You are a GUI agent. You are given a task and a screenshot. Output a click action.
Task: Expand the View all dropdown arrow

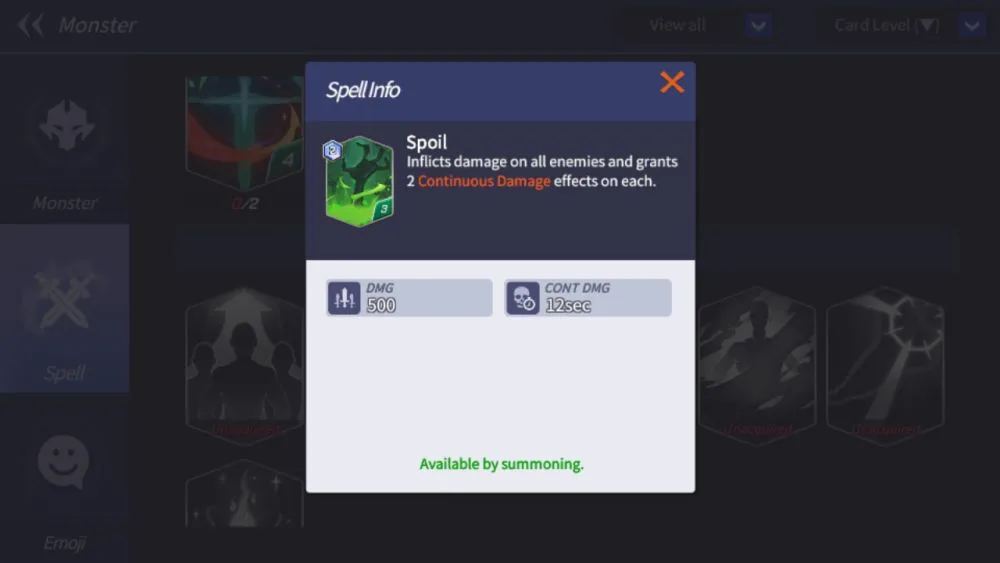click(758, 26)
